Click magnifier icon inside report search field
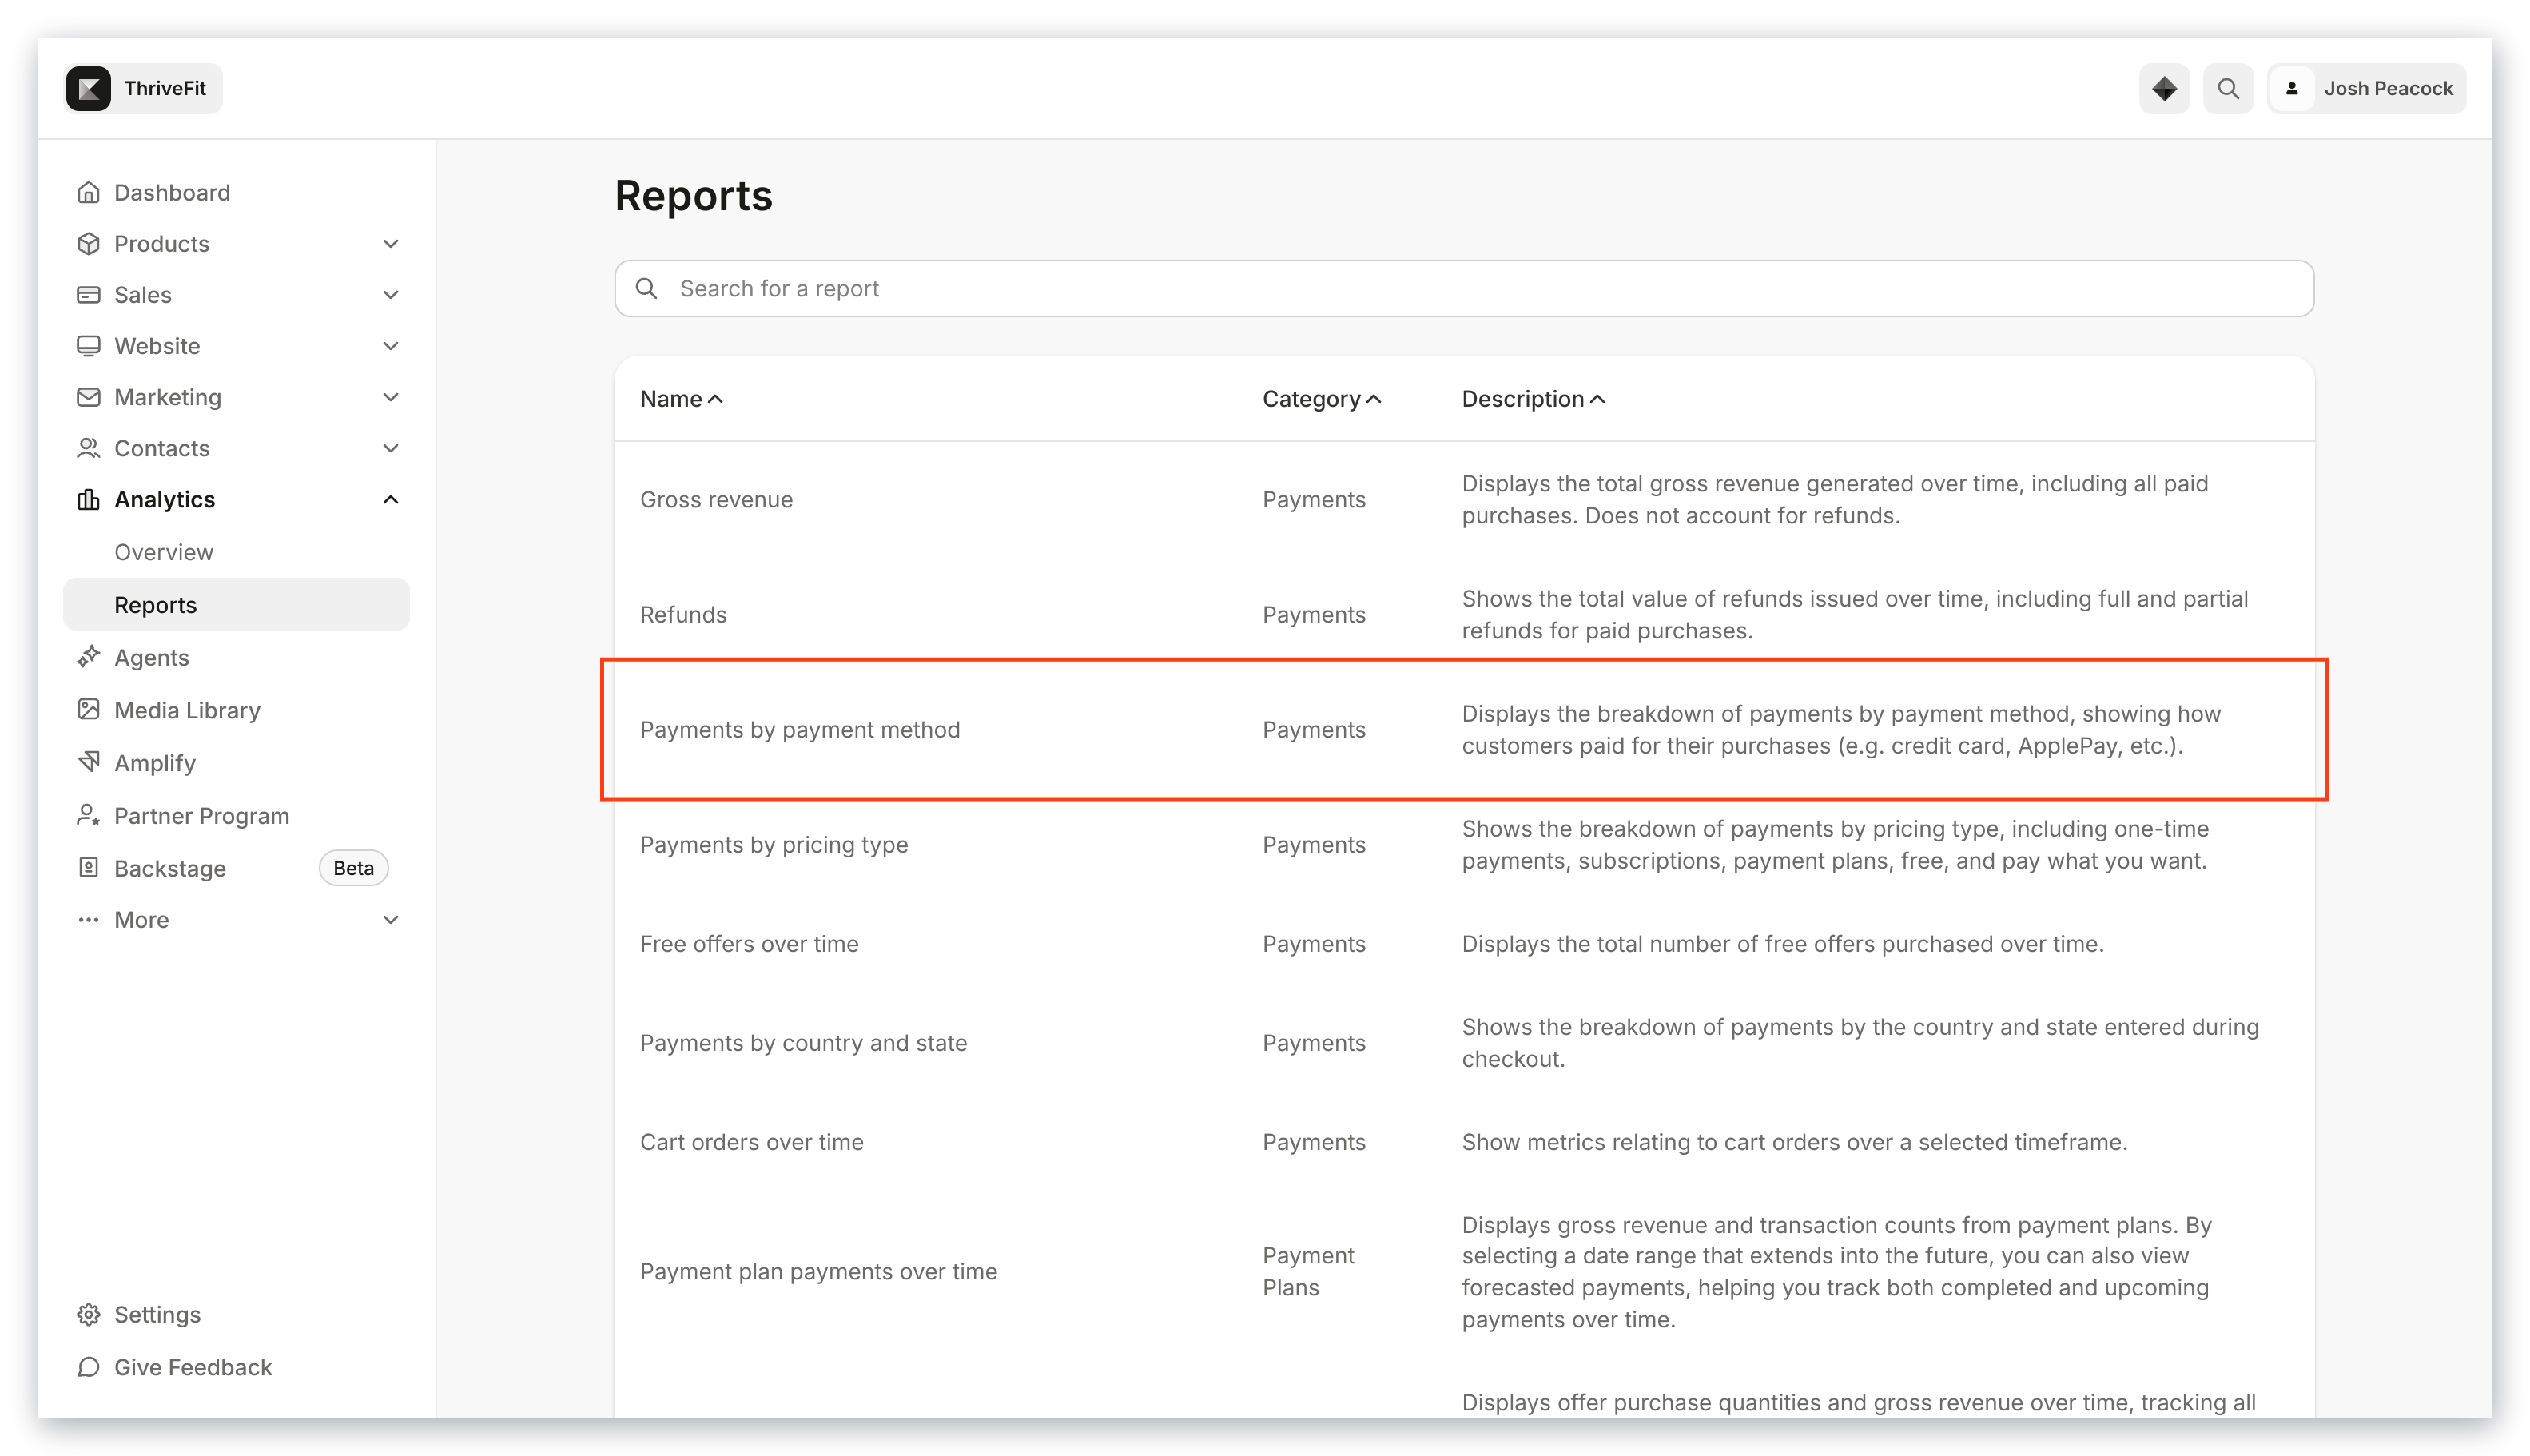The width and height of the screenshot is (2530, 1456). point(646,288)
